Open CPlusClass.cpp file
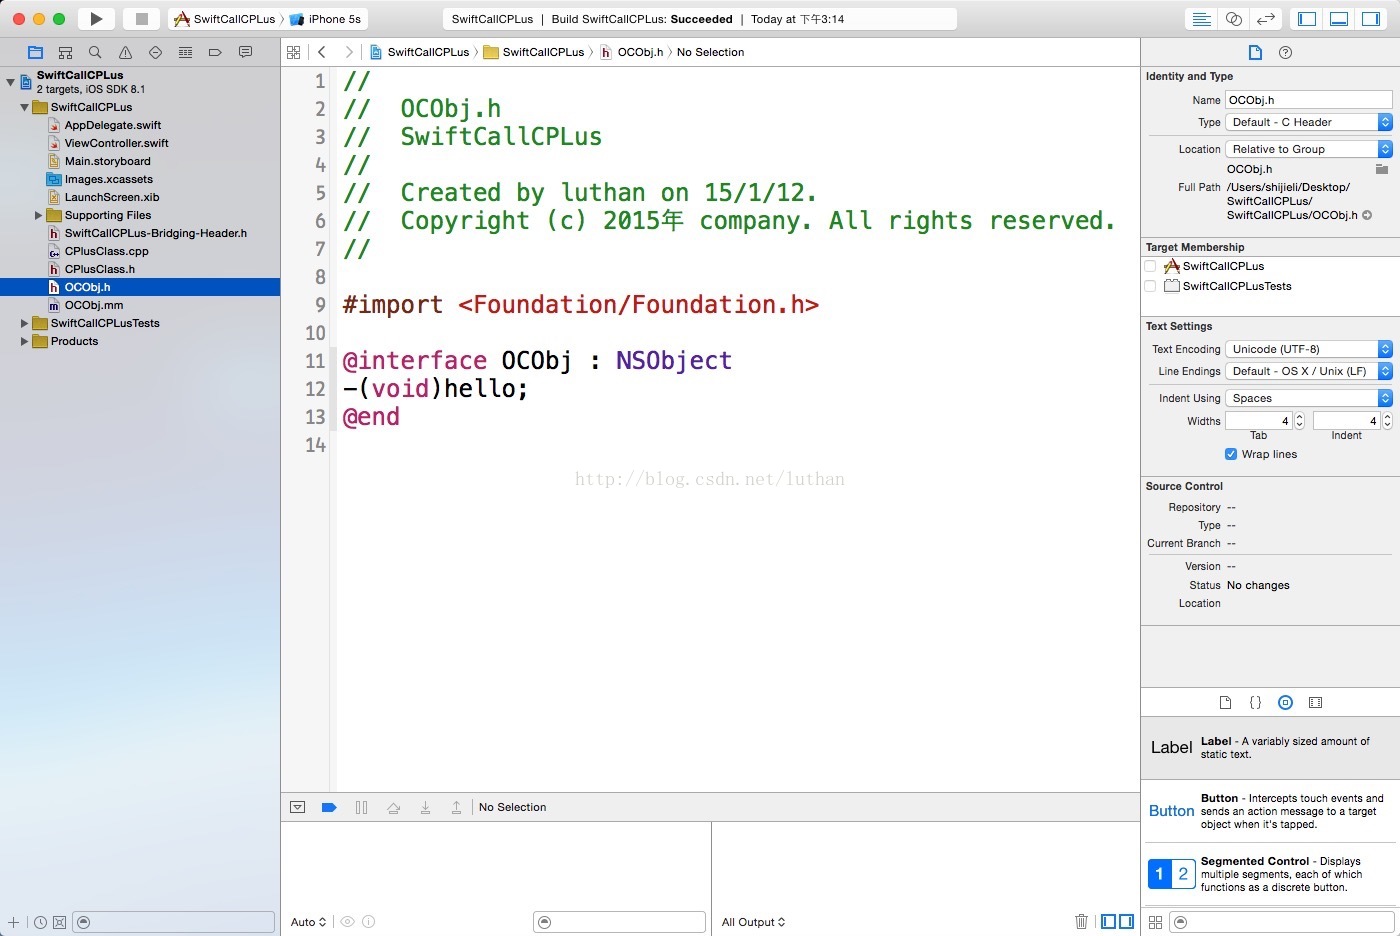 106,251
